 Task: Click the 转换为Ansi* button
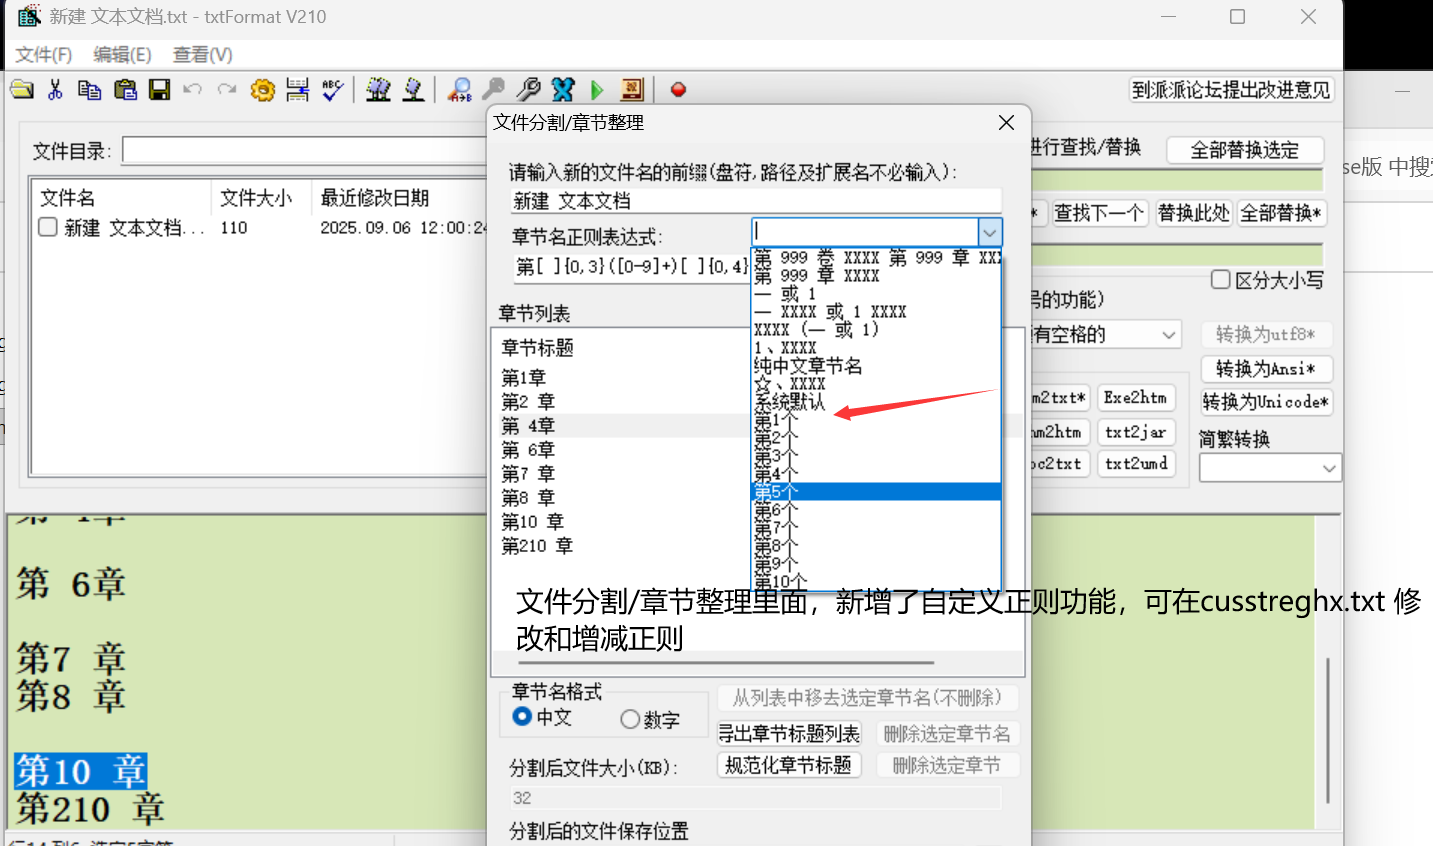[1266, 368]
